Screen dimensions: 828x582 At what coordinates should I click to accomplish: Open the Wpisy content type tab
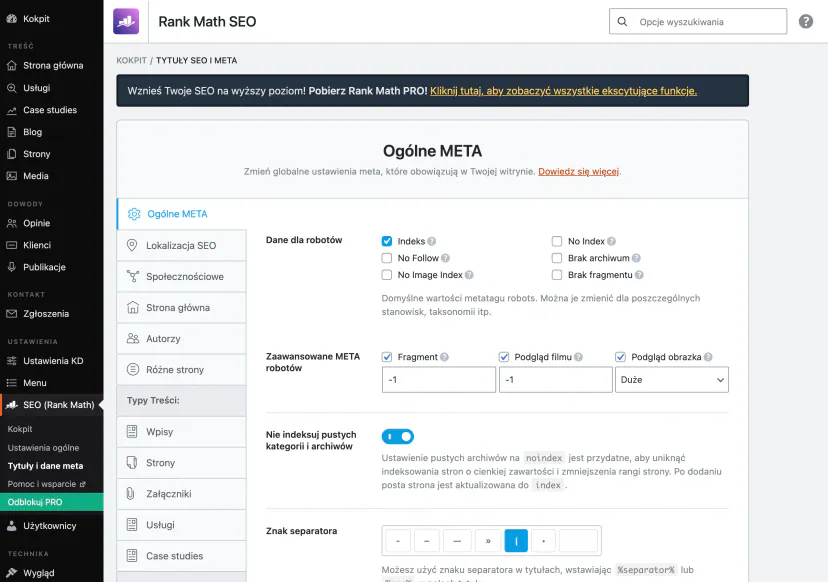(182, 432)
